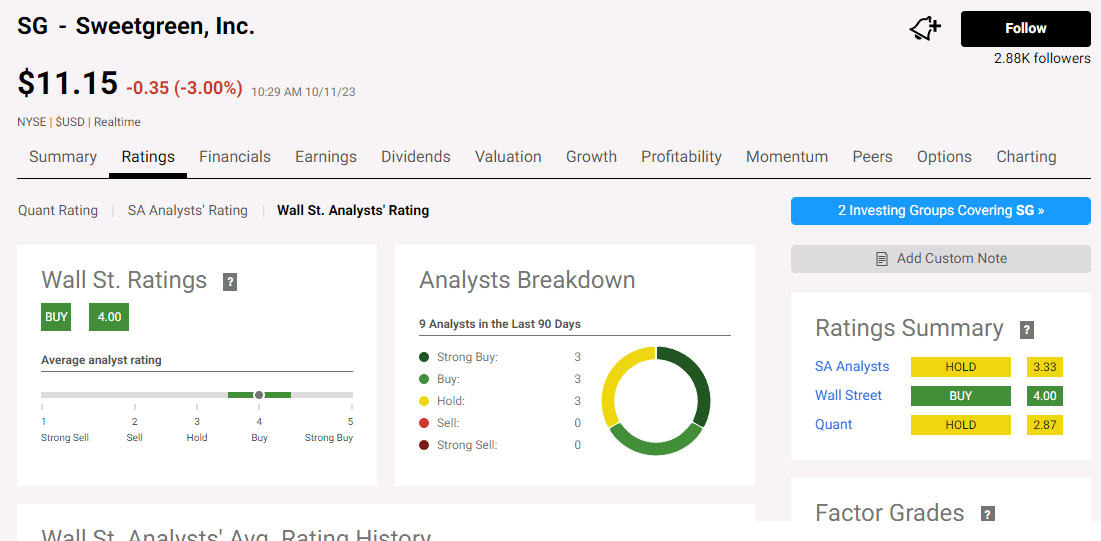
Task: Click the Wall Street link in Ratings Summary
Action: tap(848, 396)
